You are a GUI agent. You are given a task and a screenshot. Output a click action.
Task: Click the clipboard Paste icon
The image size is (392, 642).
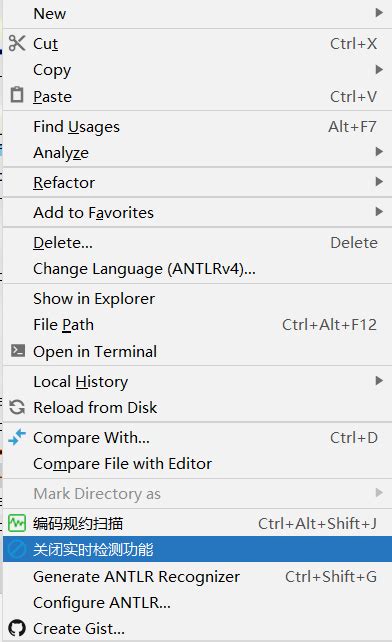point(17,95)
